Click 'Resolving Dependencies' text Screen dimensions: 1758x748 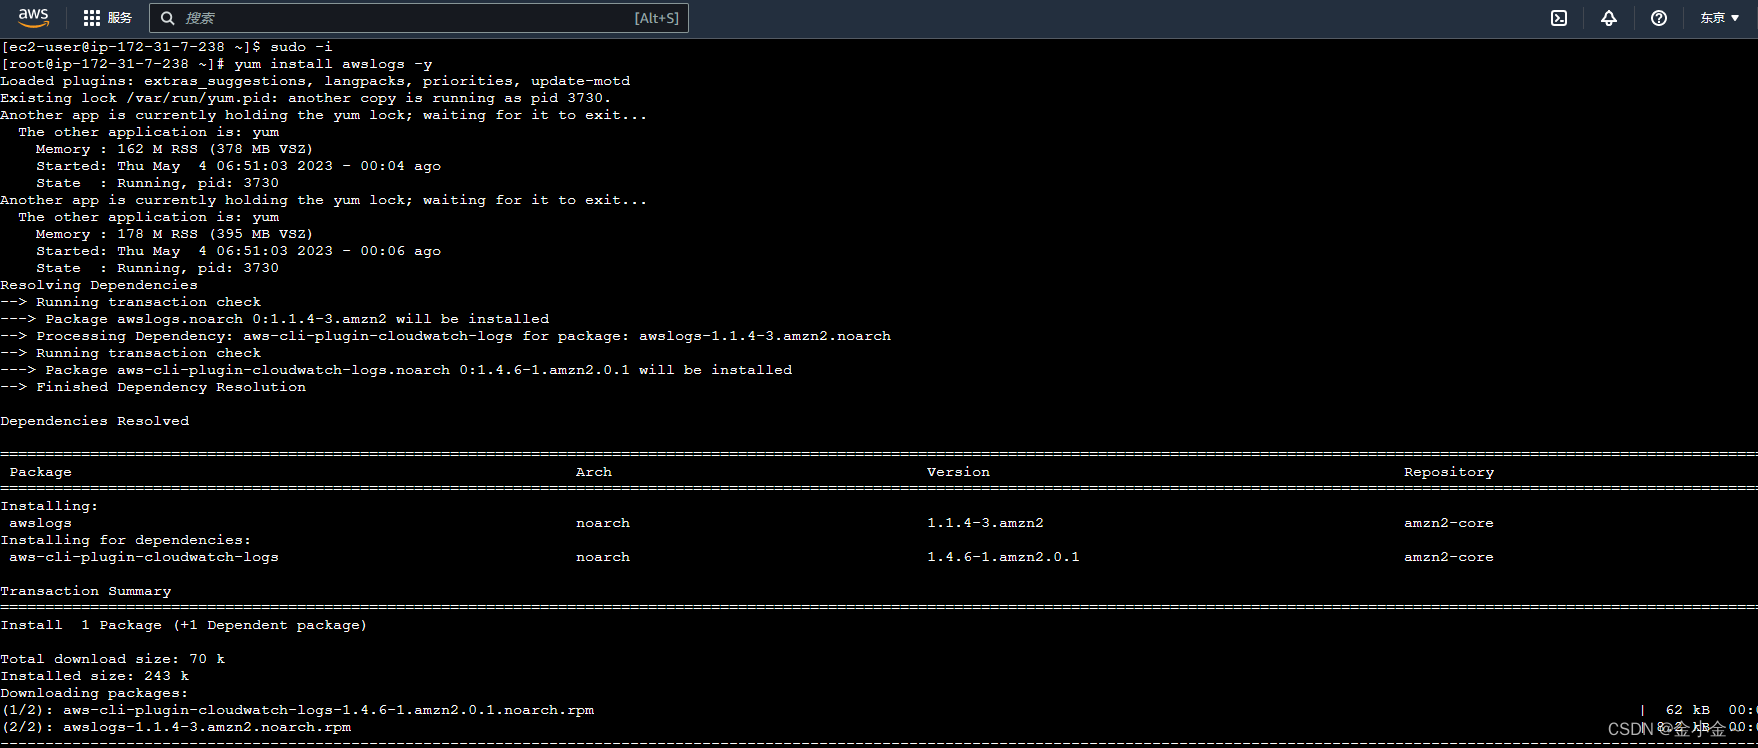point(99,285)
